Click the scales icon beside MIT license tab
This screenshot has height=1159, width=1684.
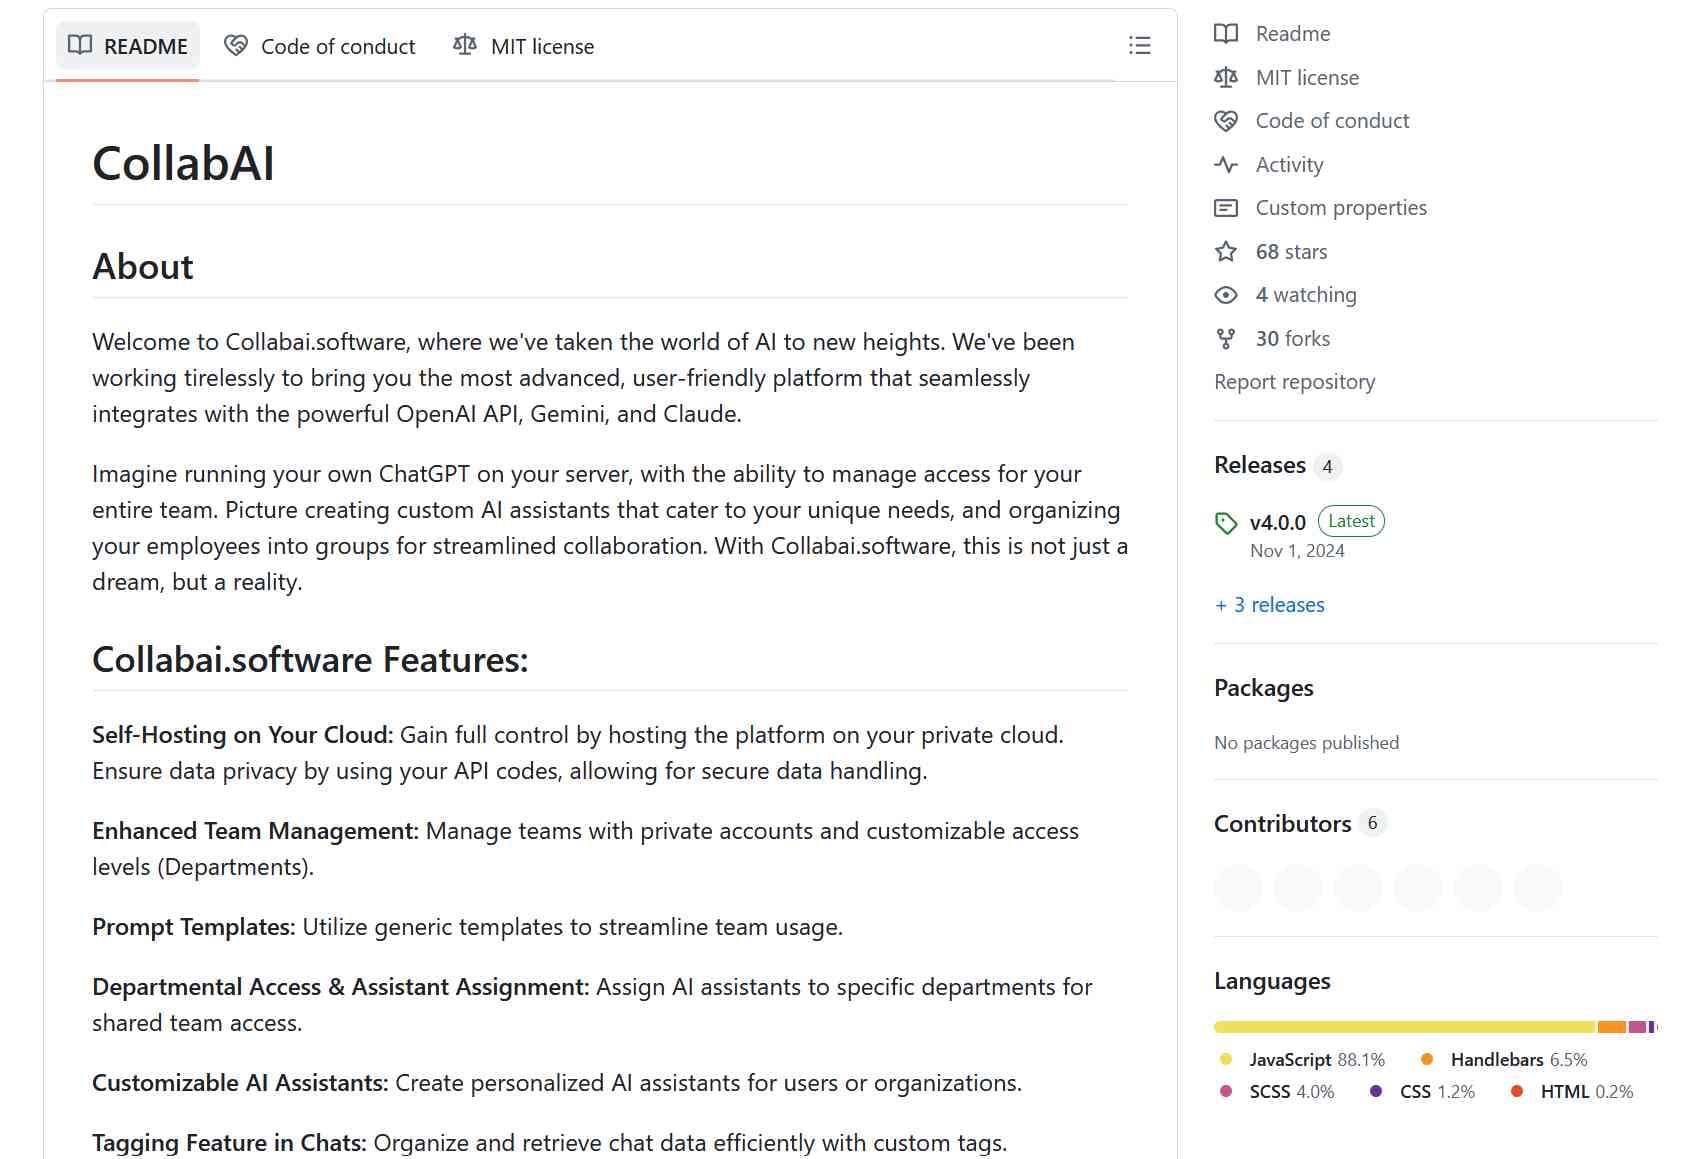[x=465, y=46]
